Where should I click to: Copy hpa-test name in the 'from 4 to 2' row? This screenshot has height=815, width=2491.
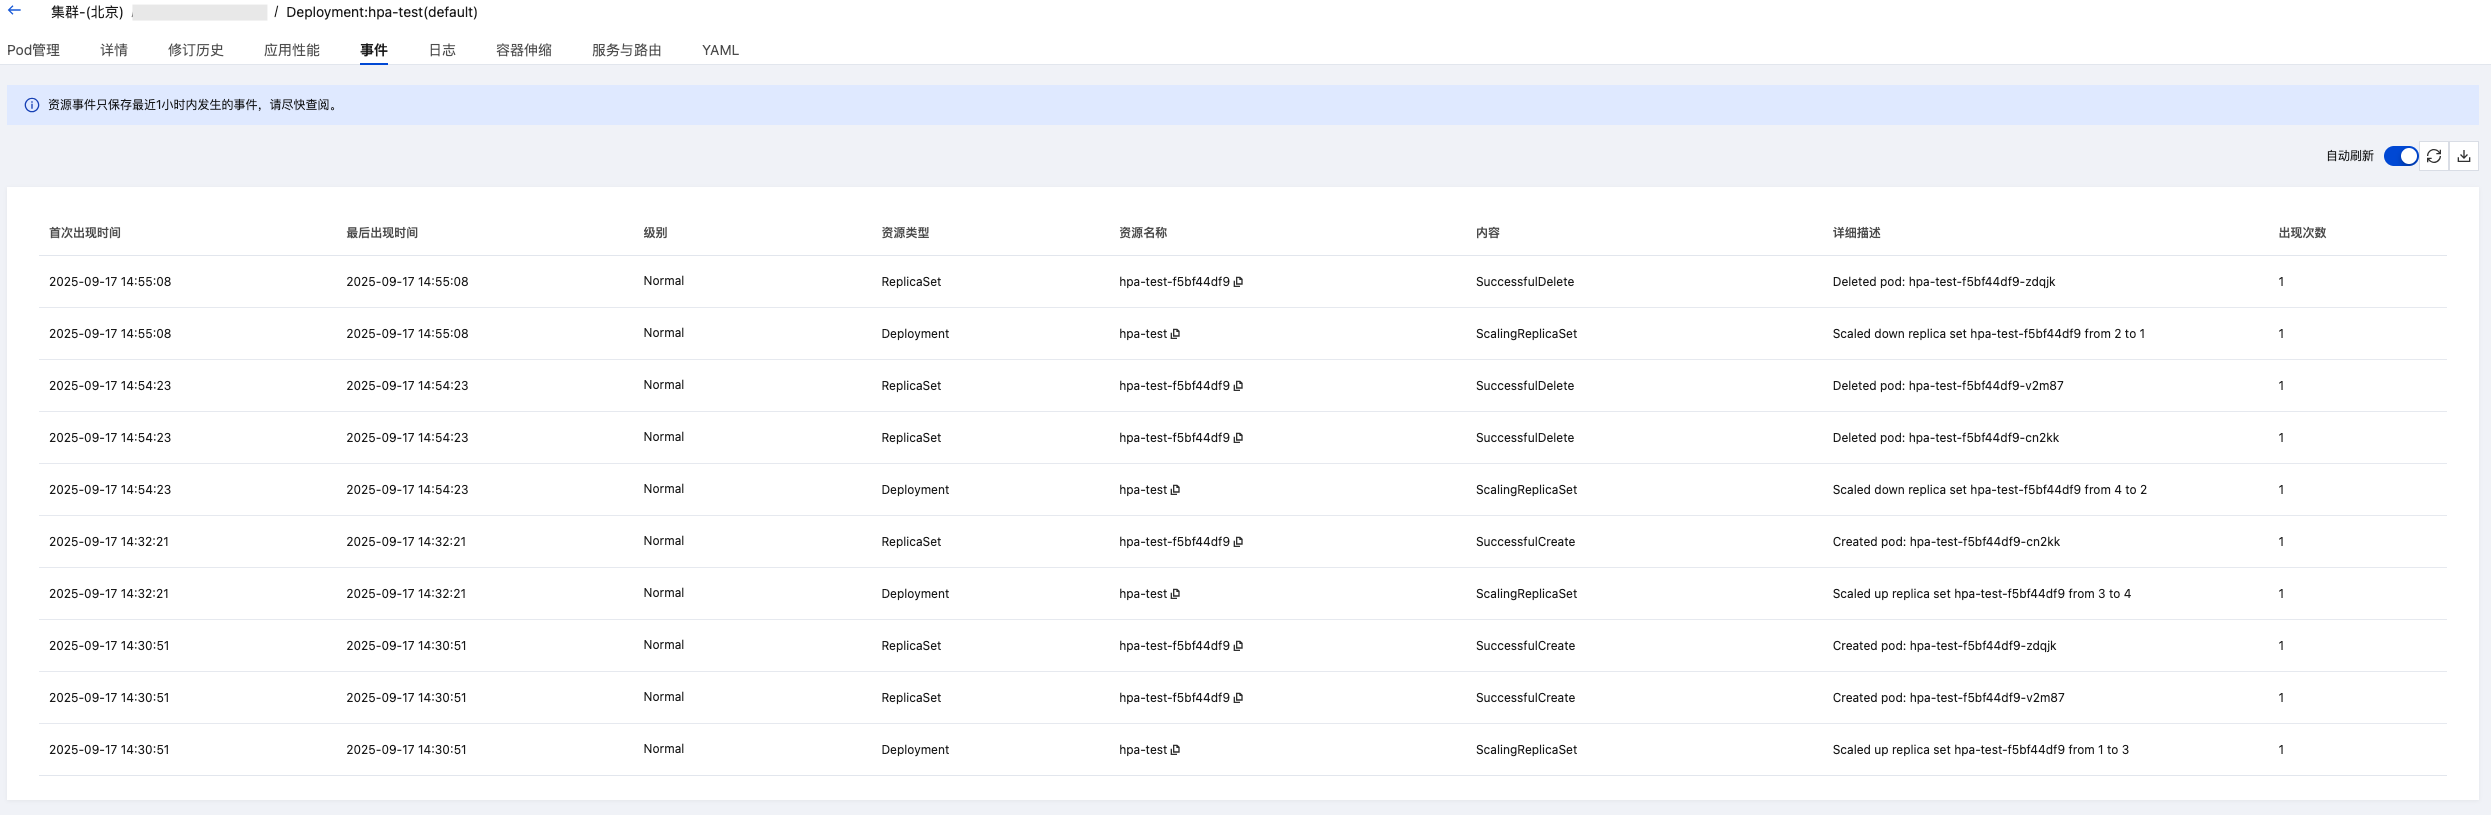[1175, 490]
